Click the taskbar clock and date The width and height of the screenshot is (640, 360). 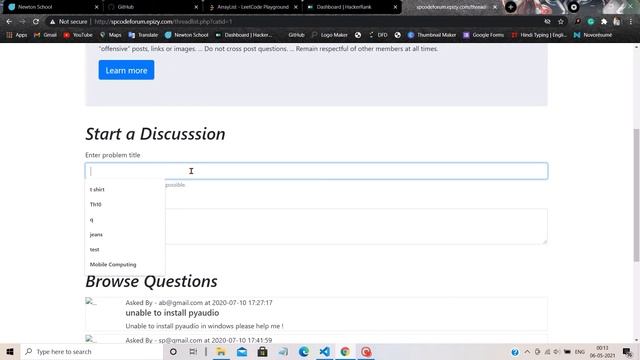tap(602, 351)
